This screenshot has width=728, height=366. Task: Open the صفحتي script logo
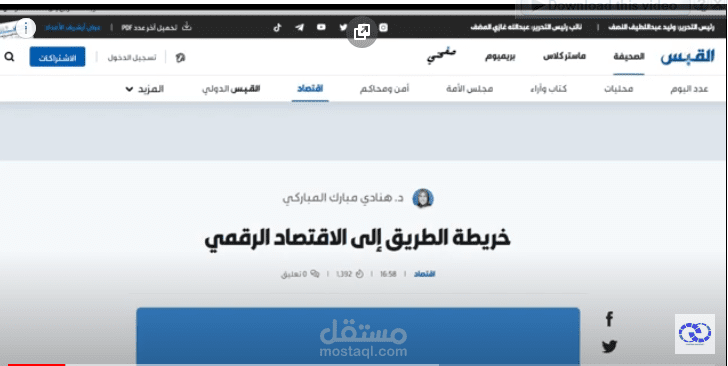point(442,56)
